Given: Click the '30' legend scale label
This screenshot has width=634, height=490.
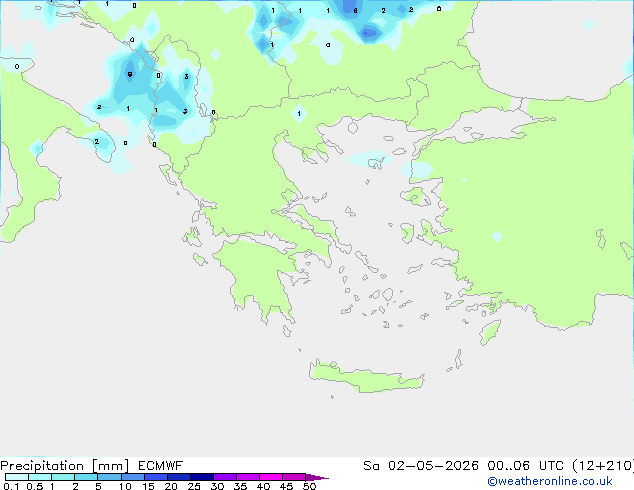Looking at the screenshot, I should (x=217, y=486).
